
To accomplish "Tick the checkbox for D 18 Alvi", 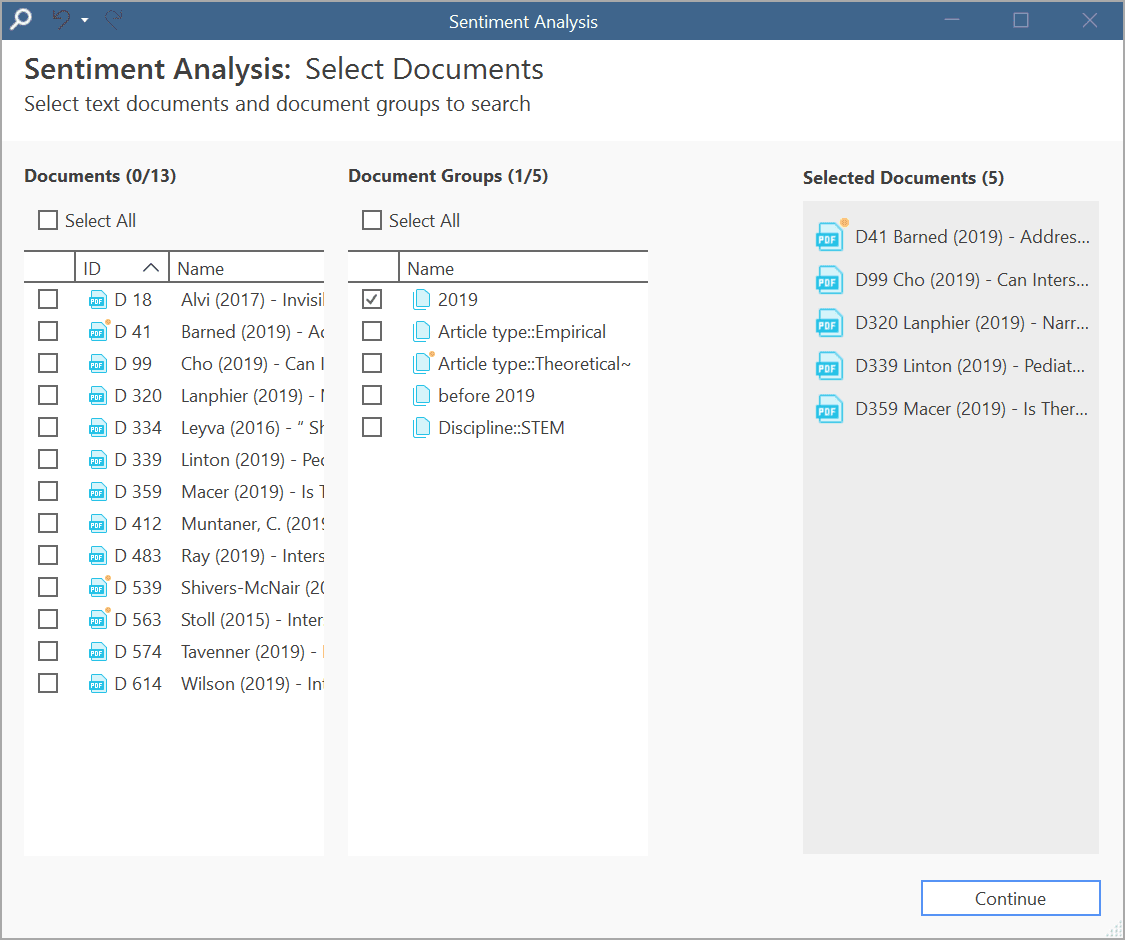I will click(48, 299).
